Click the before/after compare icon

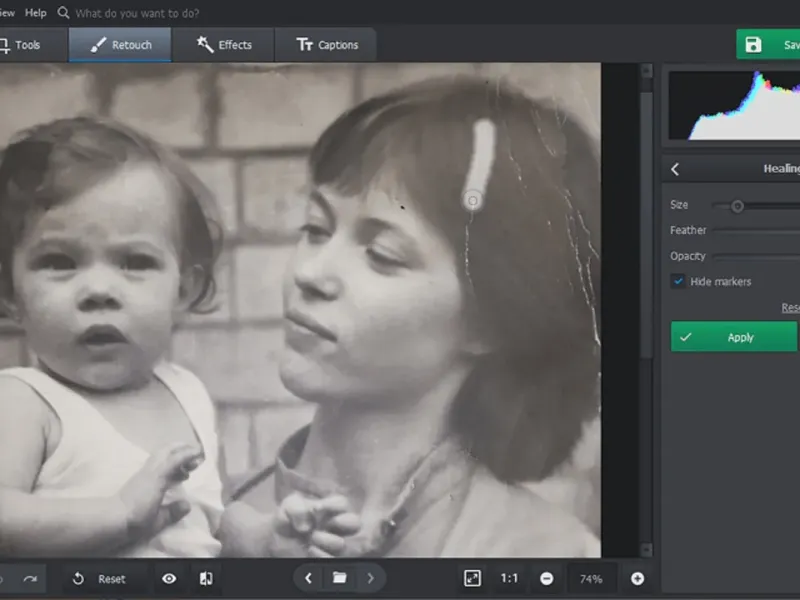(x=205, y=579)
